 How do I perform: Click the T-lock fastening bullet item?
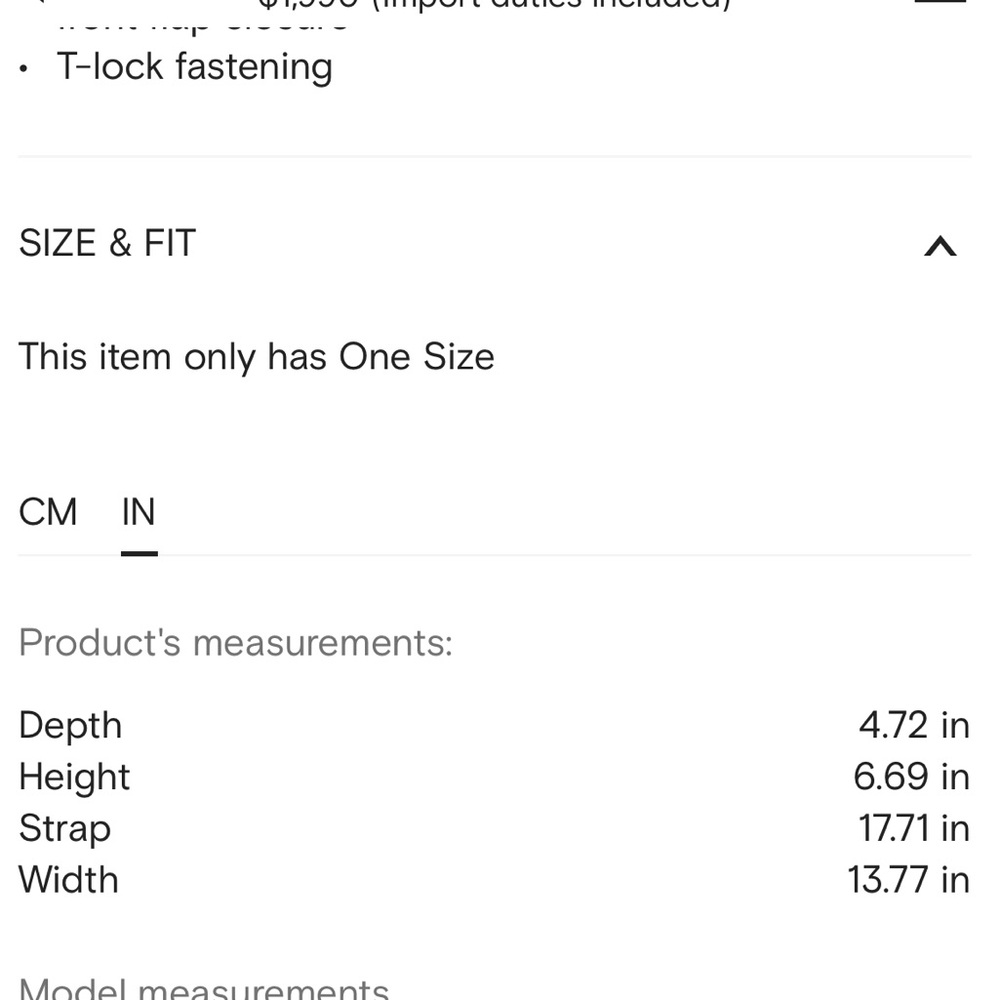[x=195, y=66]
